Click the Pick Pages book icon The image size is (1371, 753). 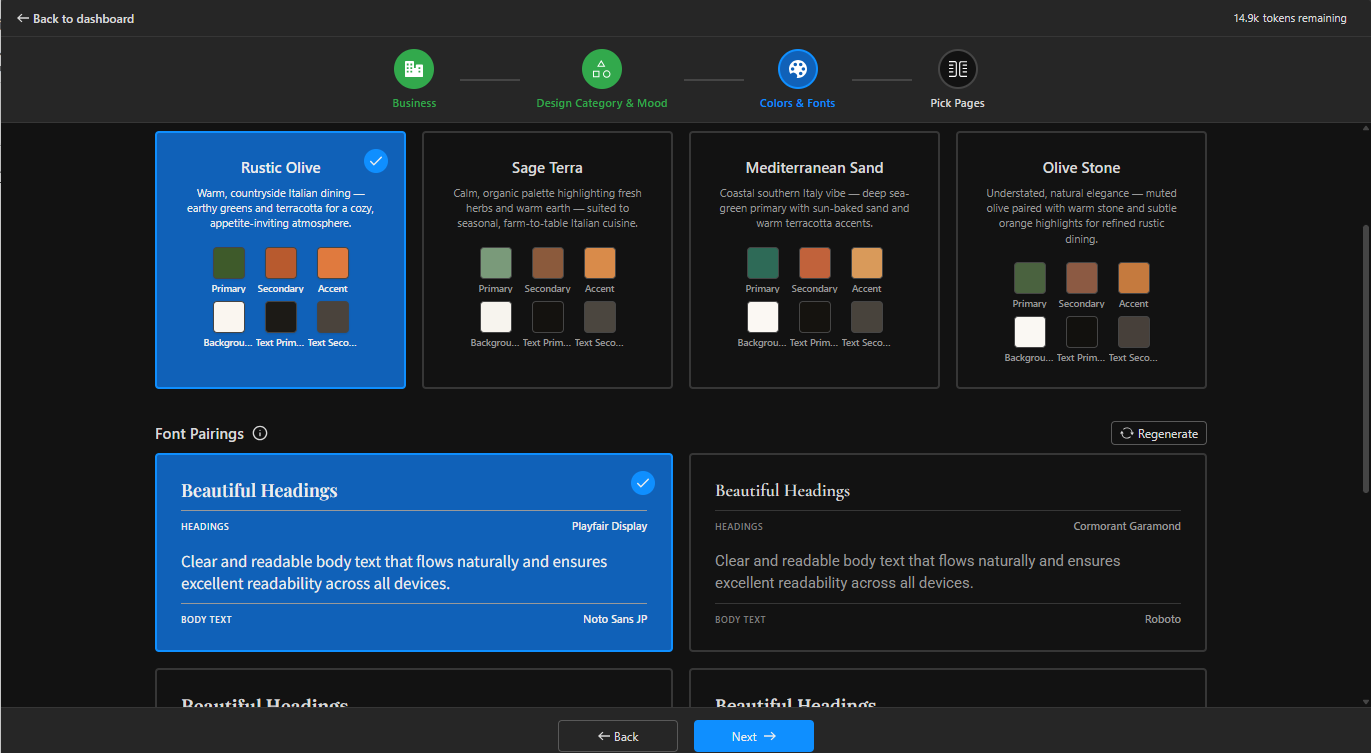[x=957, y=69]
